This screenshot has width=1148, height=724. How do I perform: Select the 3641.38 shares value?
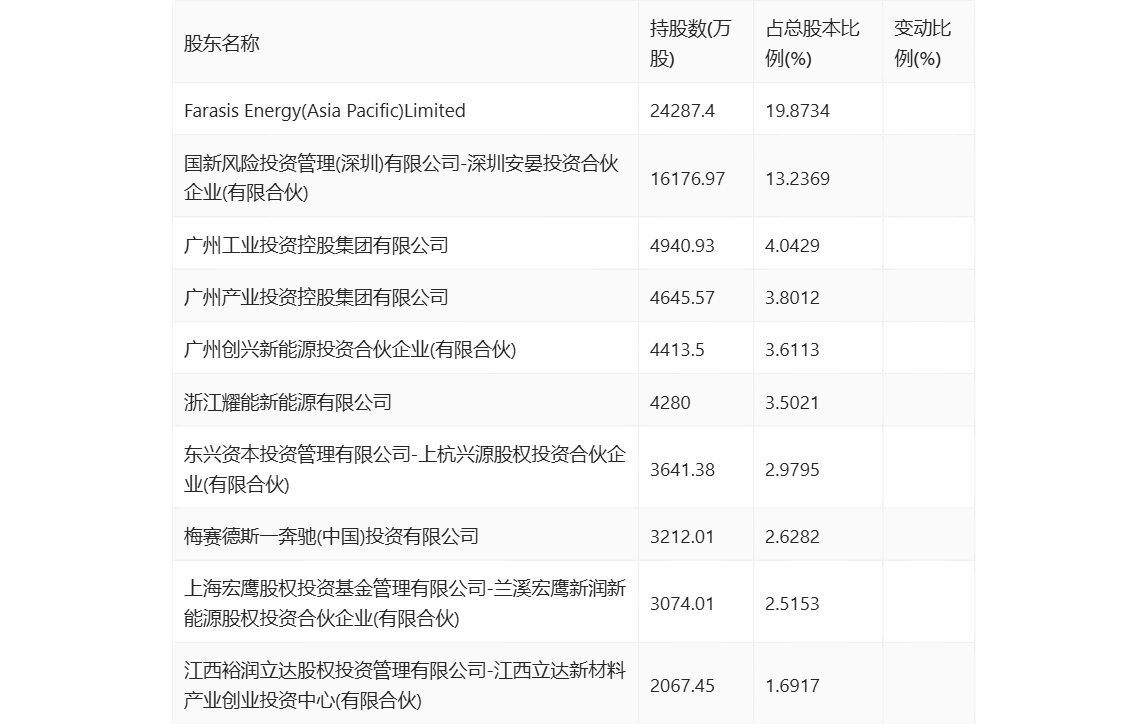click(x=682, y=470)
